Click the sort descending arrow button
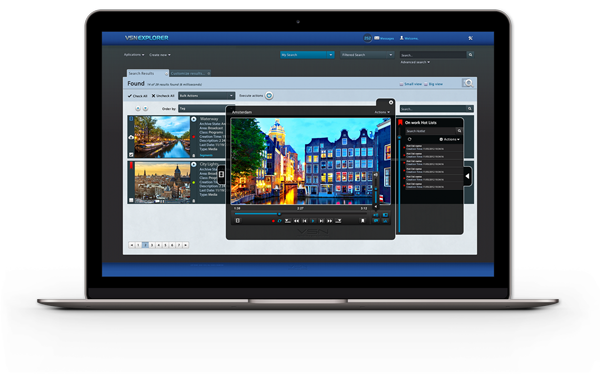Screen dimensions: 600x381 (x=145, y=109)
